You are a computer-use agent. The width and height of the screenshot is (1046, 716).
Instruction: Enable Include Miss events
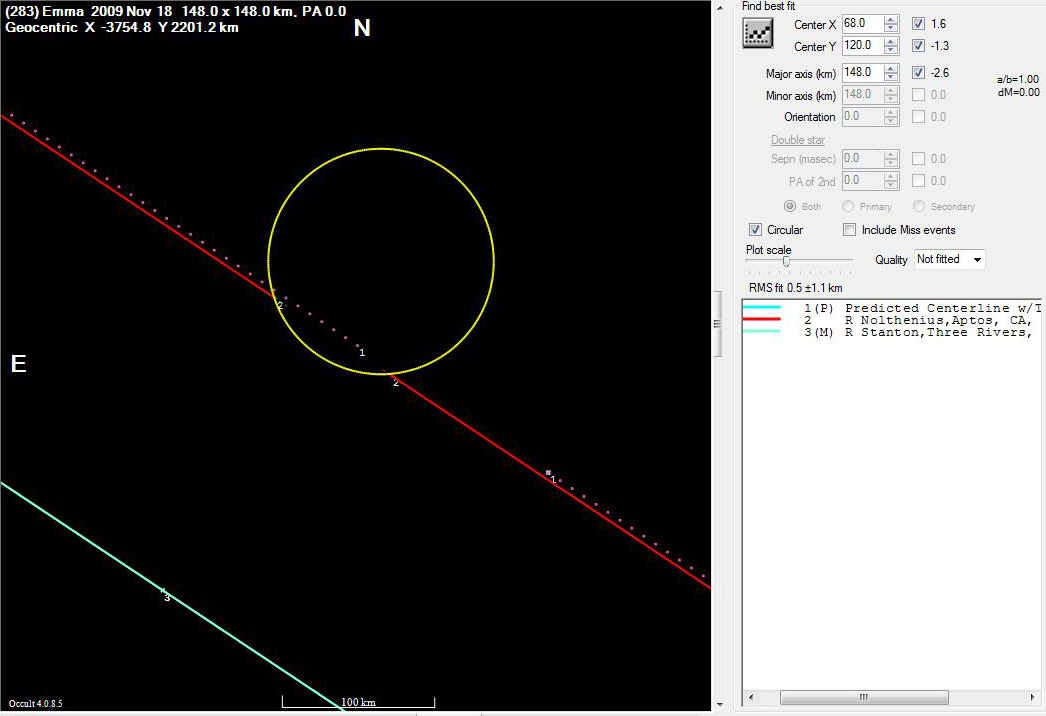(x=850, y=230)
